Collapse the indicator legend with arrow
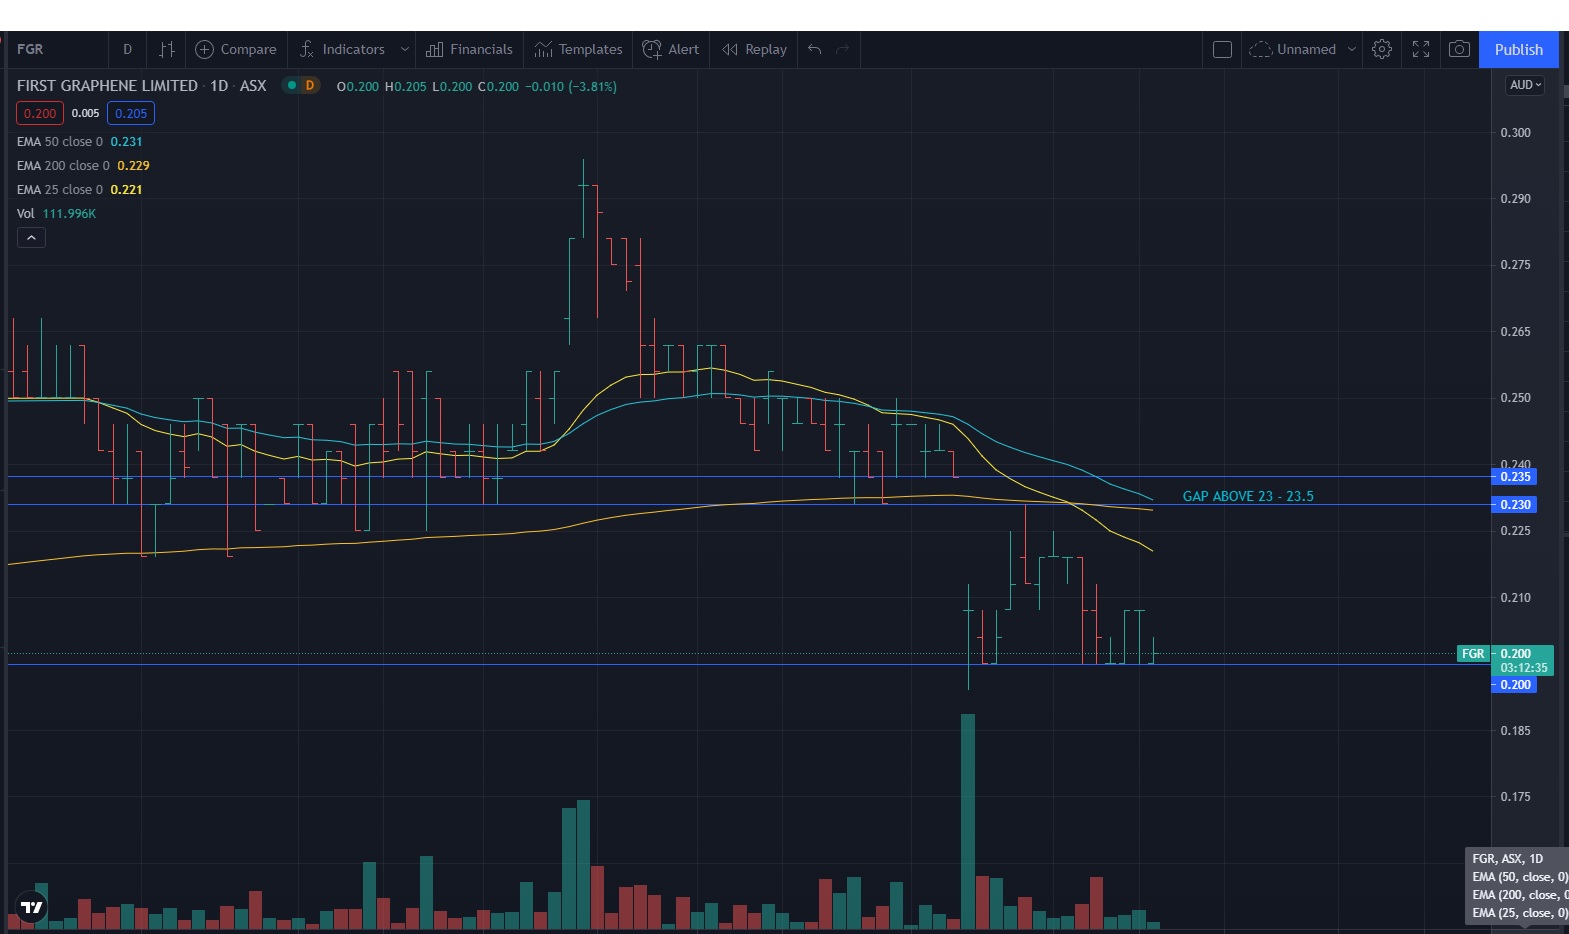The width and height of the screenshot is (1569, 934). pos(31,238)
